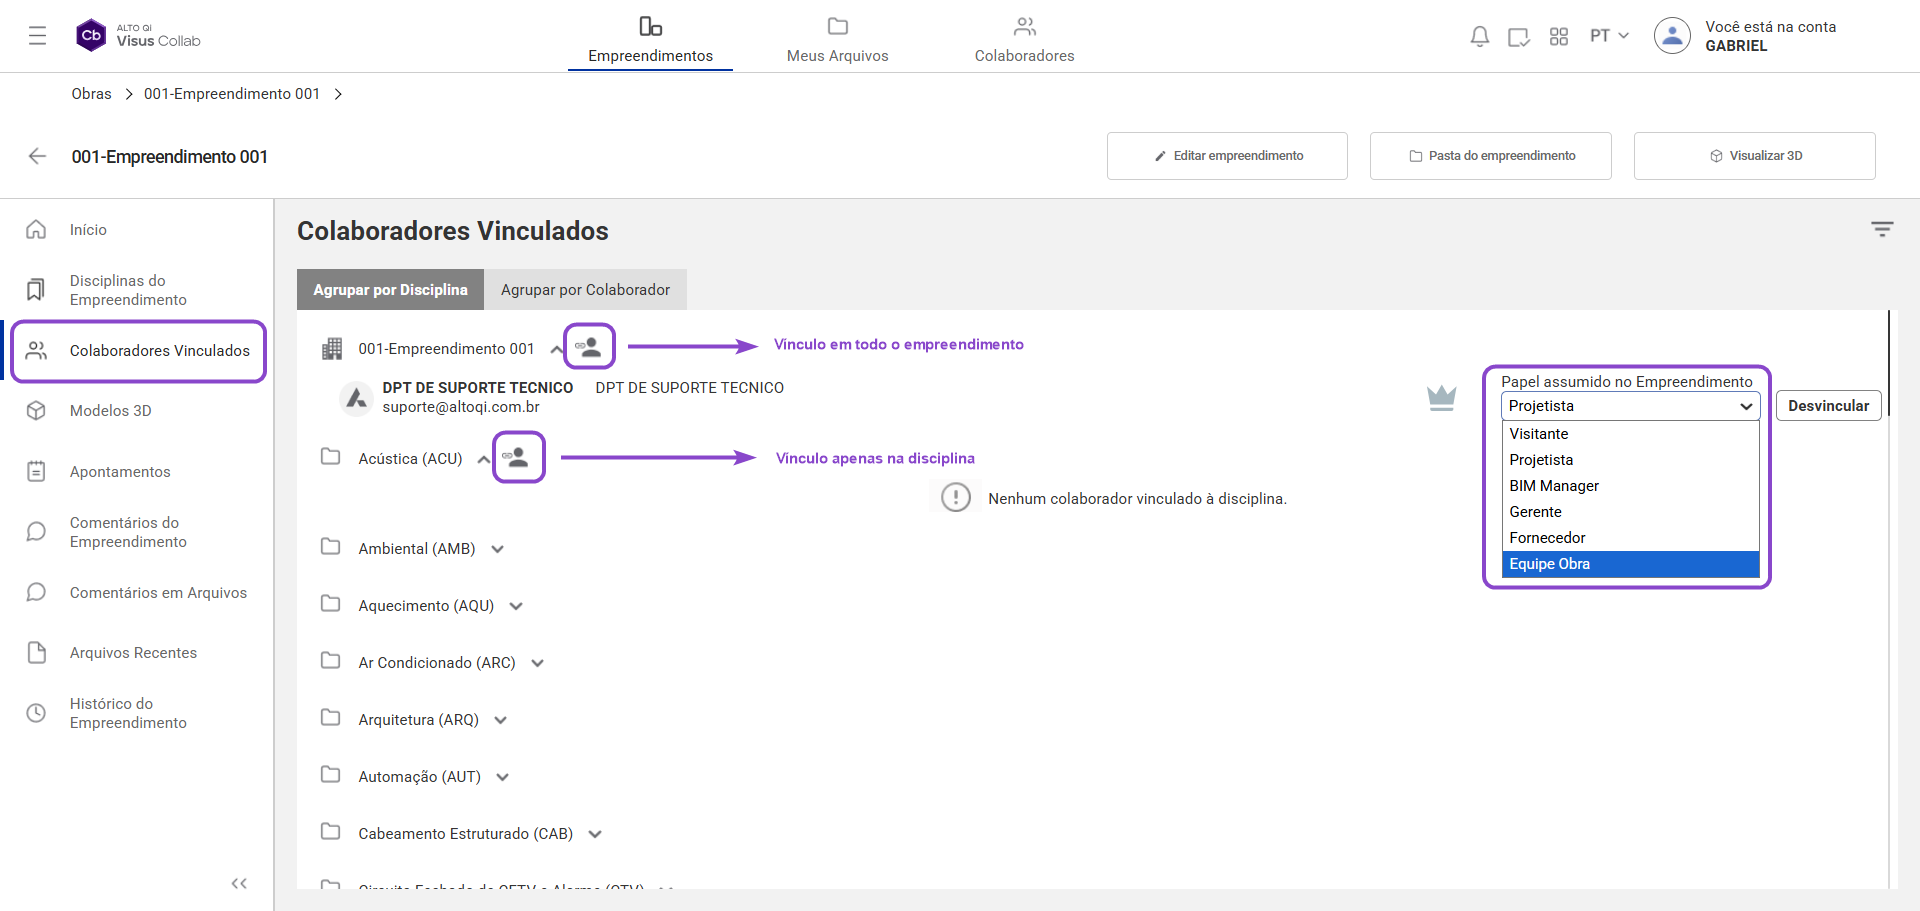Collapse the sidebar with double chevron

point(239,883)
